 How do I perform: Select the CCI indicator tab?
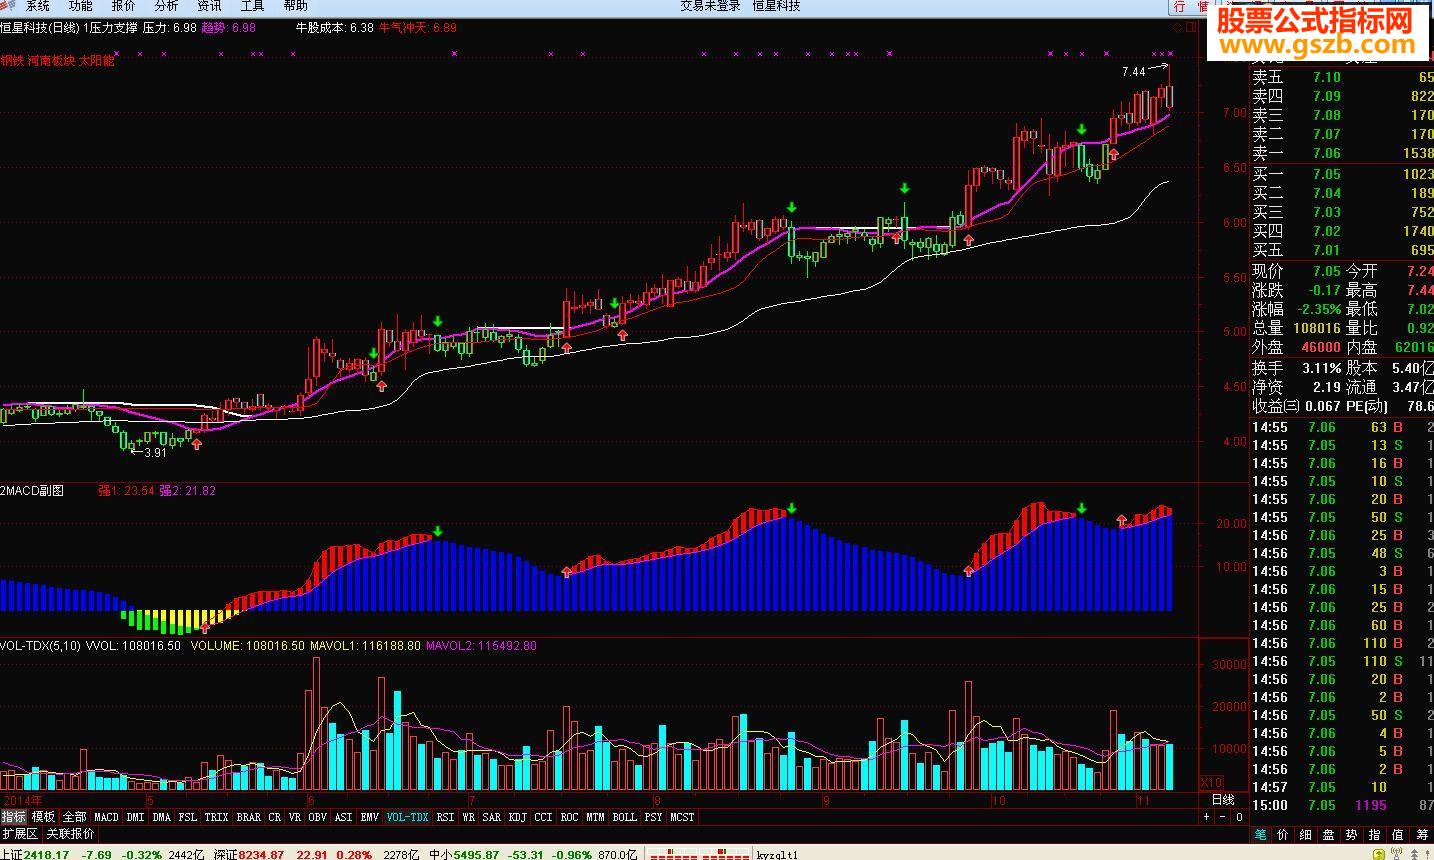[543, 817]
